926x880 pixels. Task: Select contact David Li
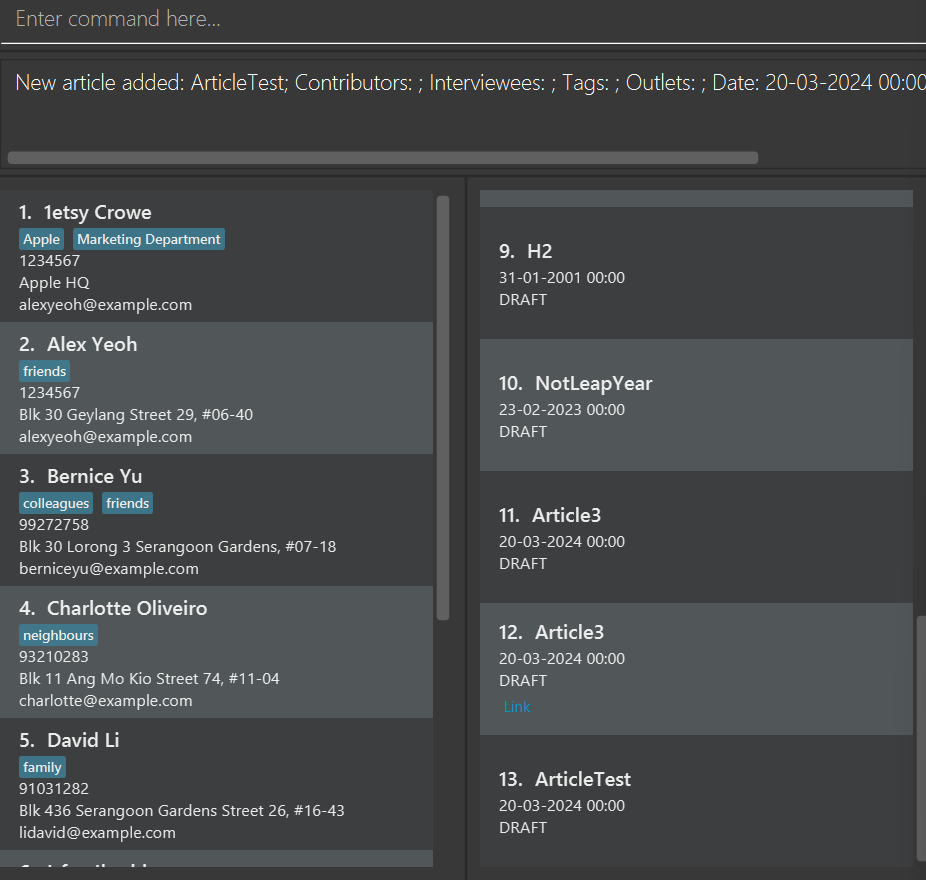216,784
